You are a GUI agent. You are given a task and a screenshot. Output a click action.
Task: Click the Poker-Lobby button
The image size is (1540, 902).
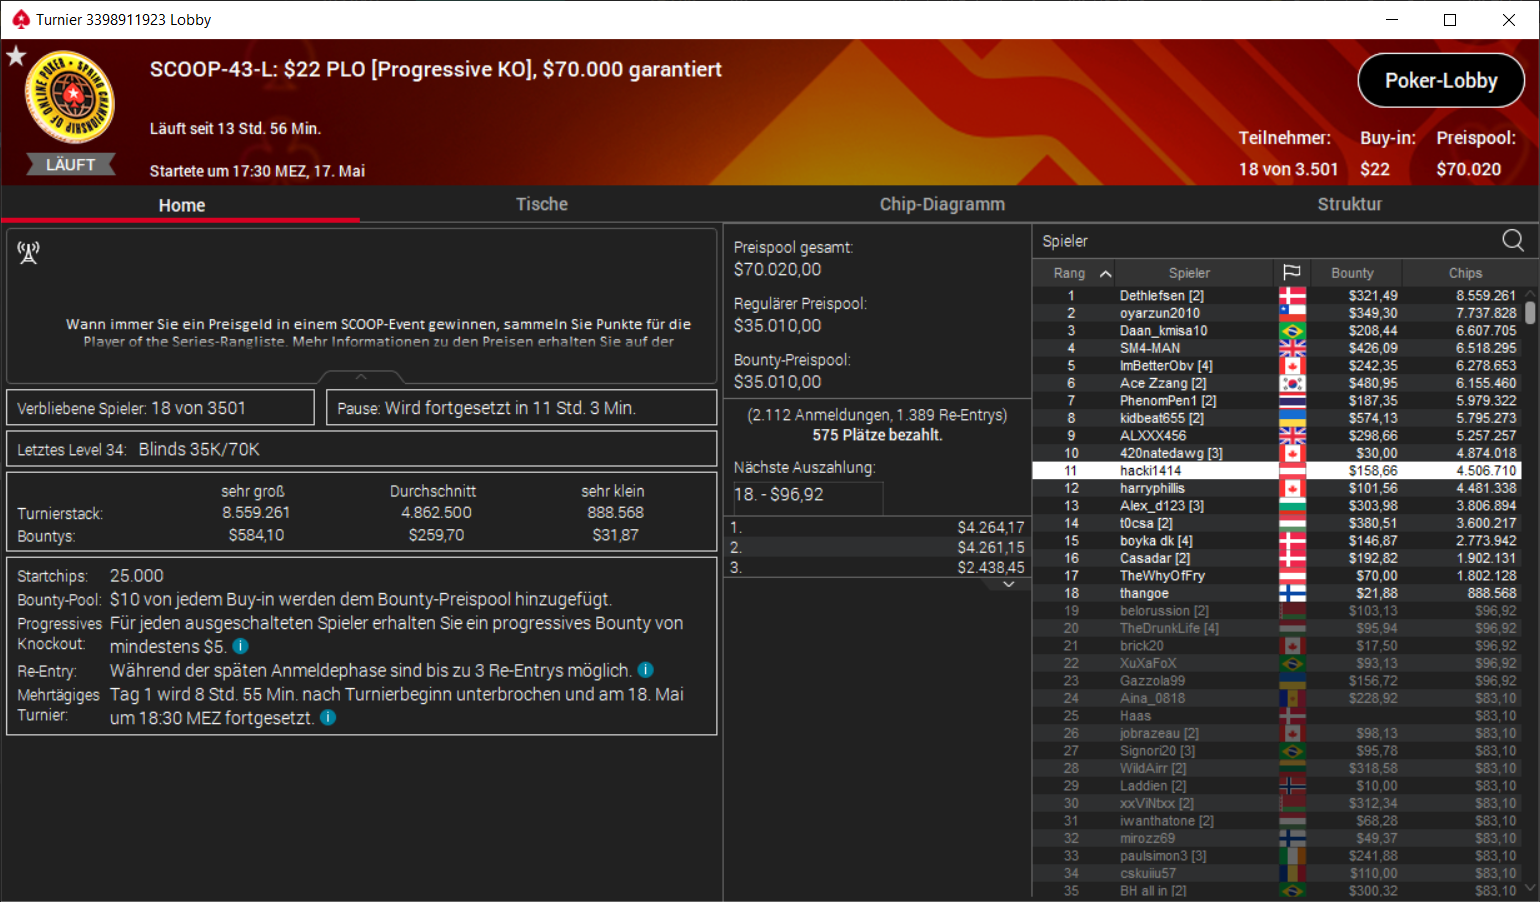coord(1441,80)
